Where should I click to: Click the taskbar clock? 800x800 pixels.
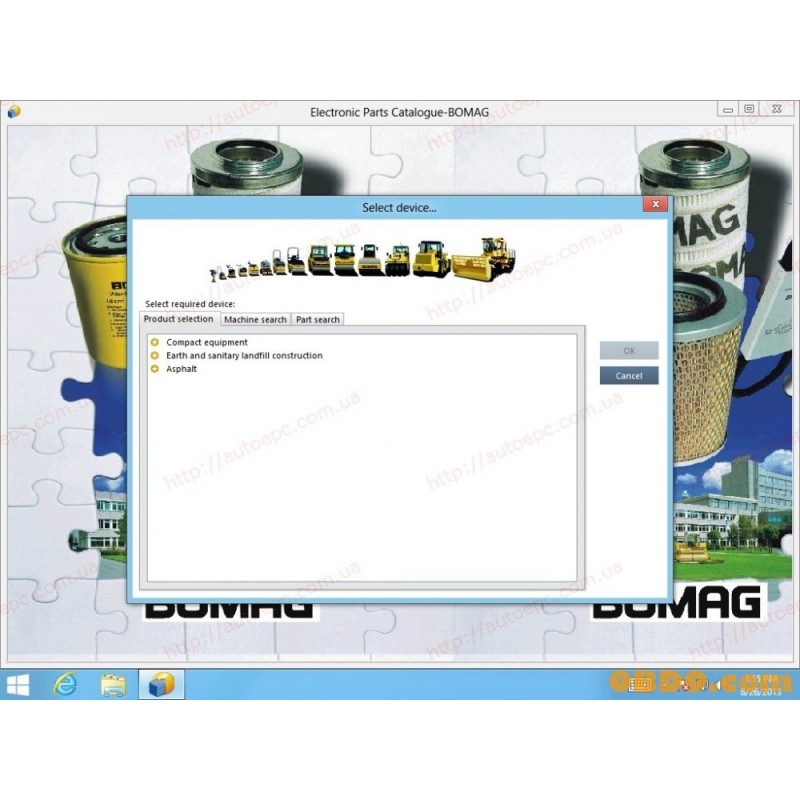pyautogui.click(x=760, y=685)
